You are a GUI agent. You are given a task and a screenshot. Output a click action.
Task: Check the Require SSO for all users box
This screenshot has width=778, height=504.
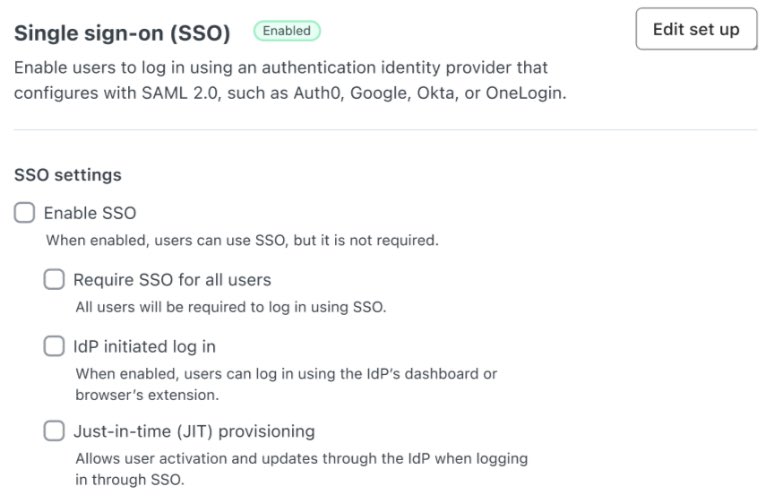pos(54,280)
